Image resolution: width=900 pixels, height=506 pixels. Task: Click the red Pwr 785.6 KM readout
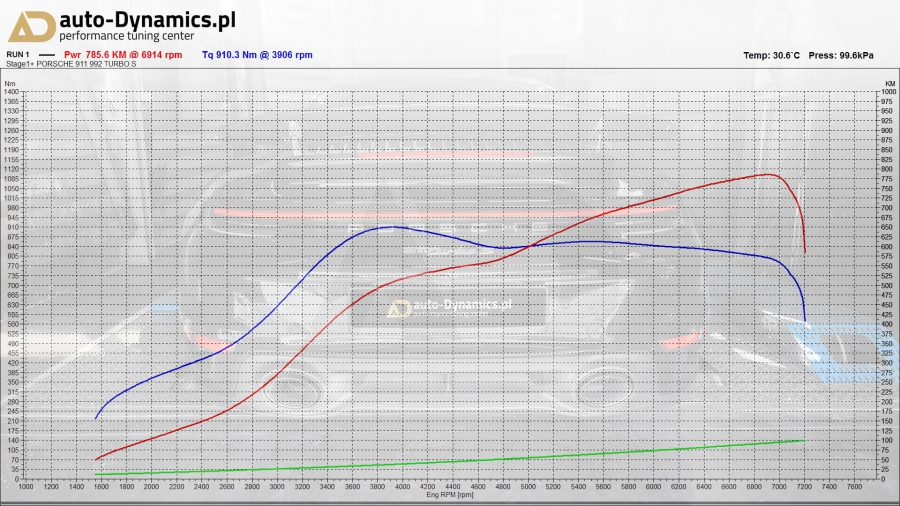123,55
